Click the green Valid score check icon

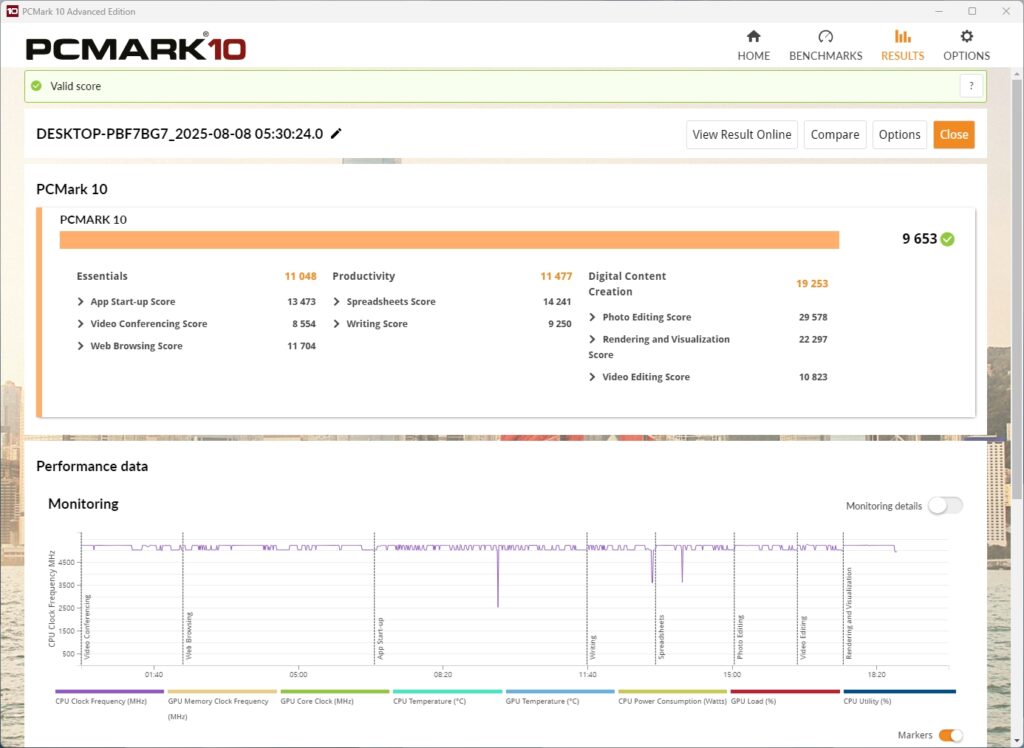(37, 86)
